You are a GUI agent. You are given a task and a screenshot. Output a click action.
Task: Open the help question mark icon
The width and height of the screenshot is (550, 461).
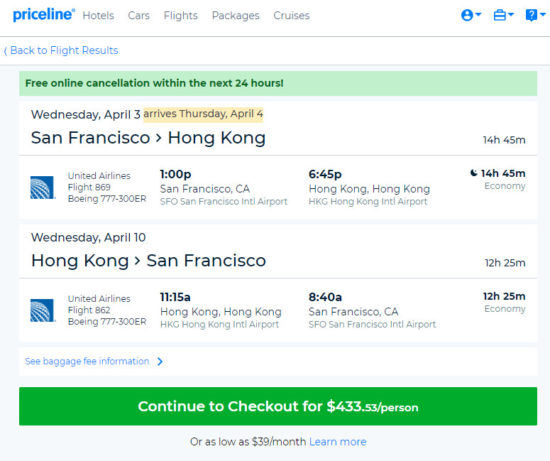531,15
